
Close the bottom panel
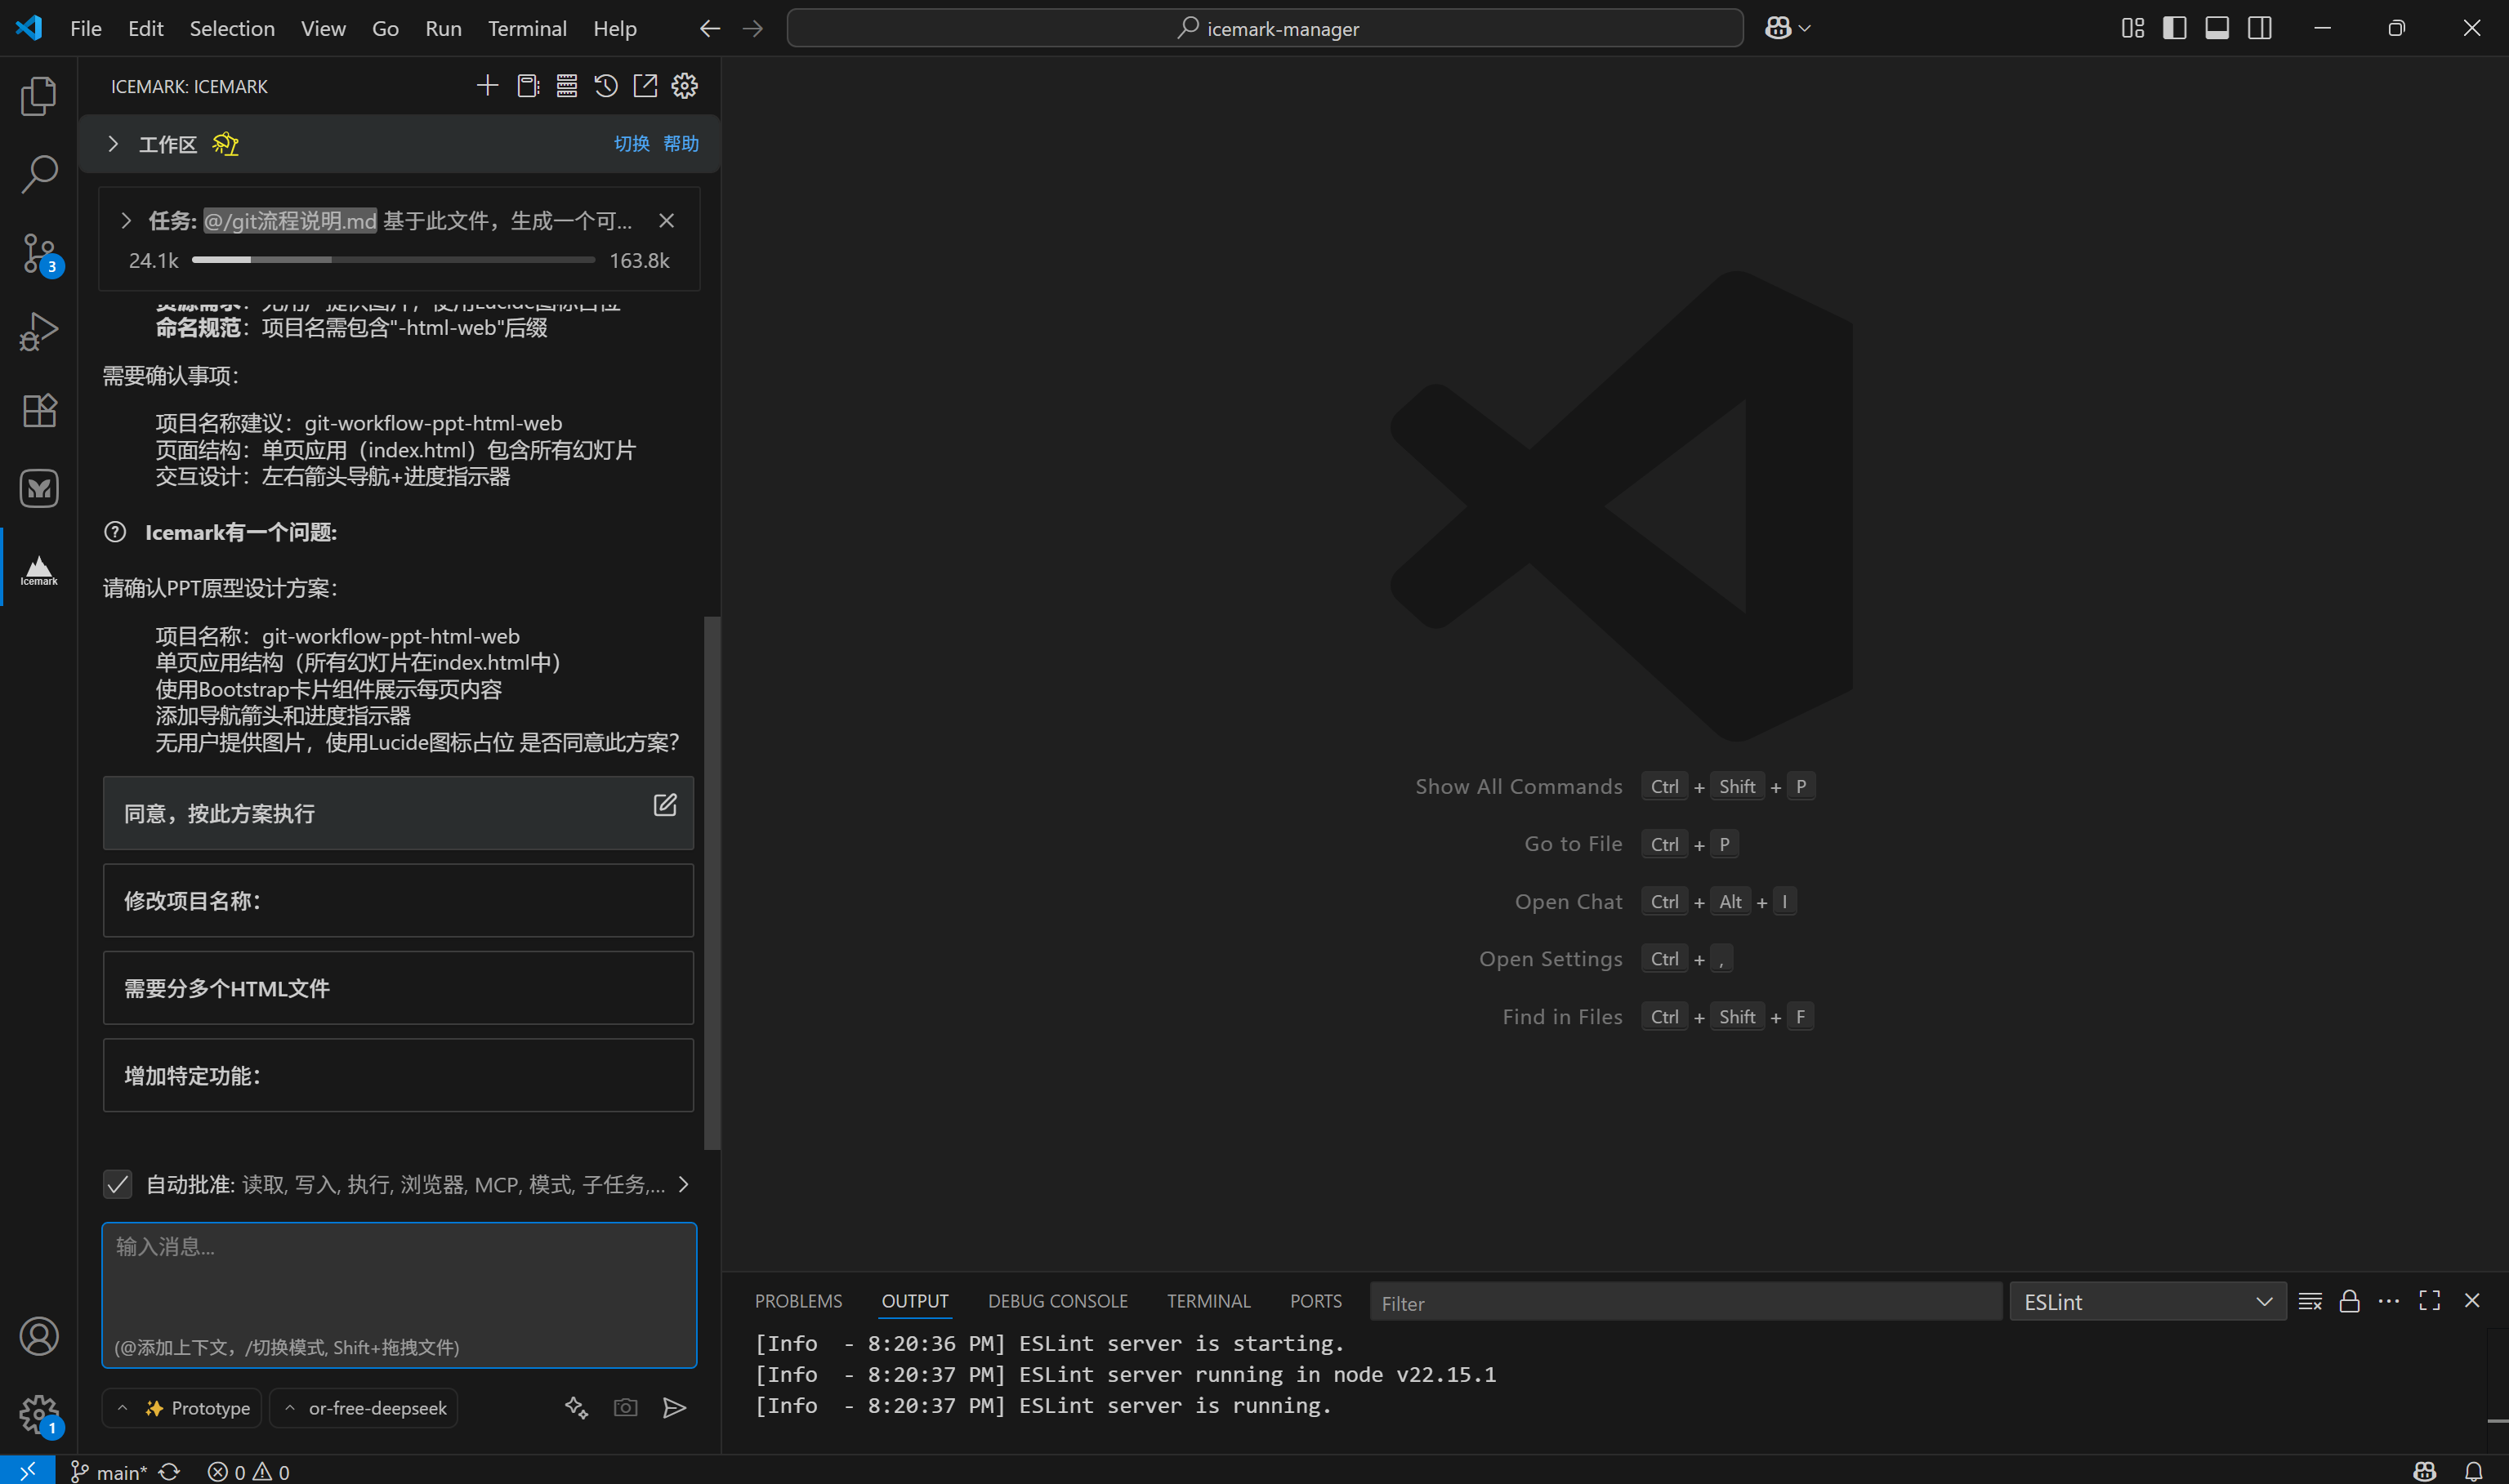(2471, 1300)
